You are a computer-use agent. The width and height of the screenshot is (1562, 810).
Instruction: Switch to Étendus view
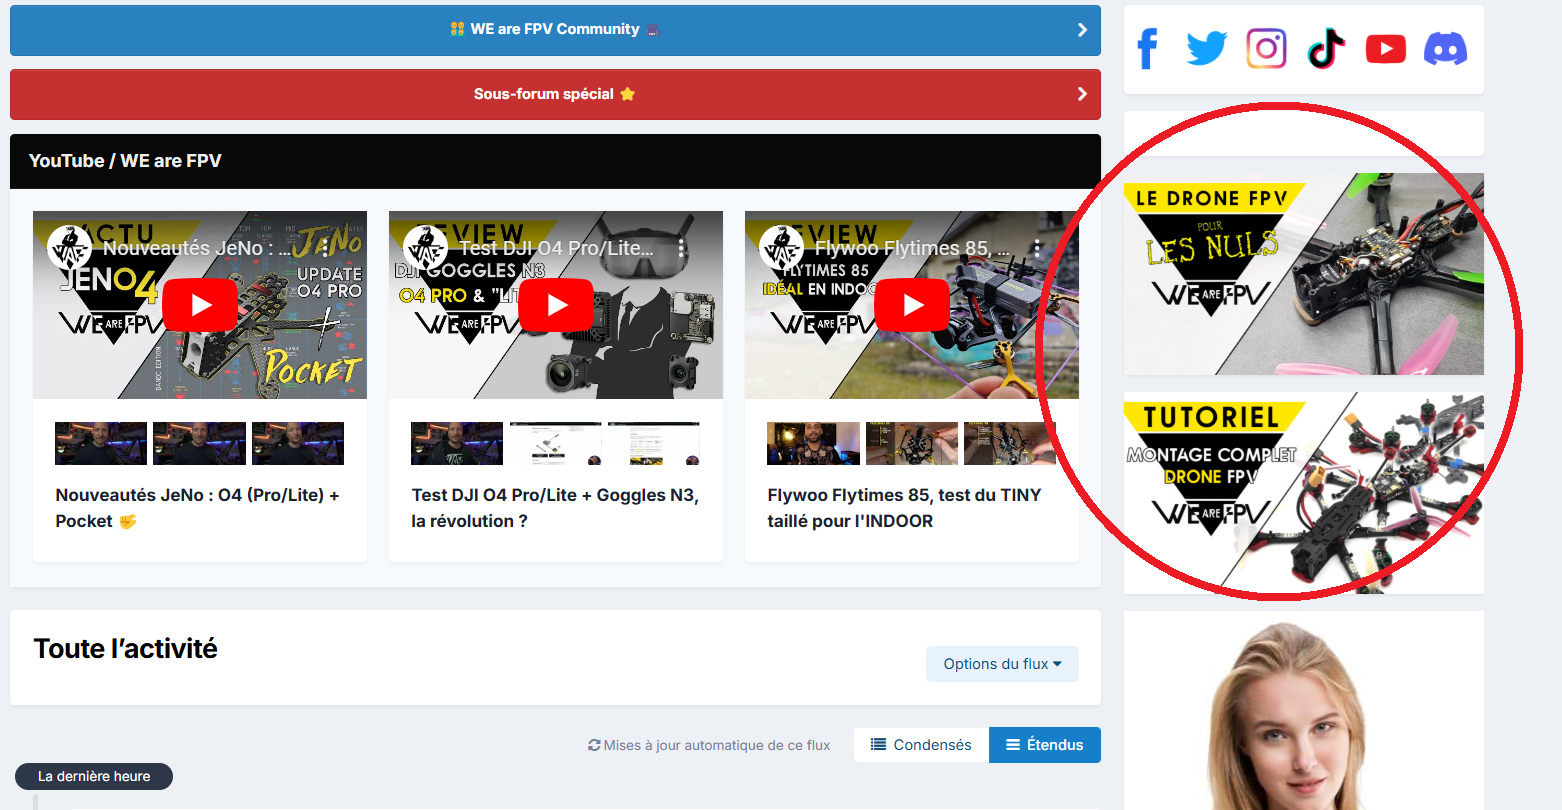(1044, 745)
